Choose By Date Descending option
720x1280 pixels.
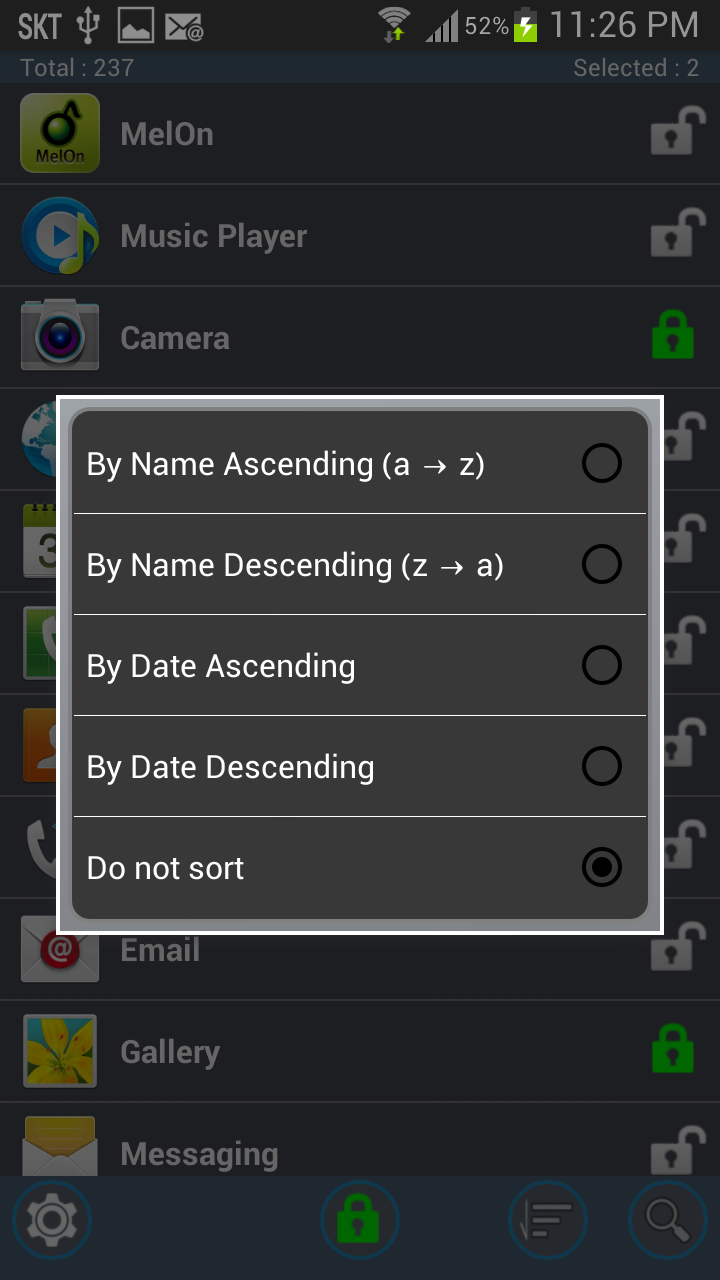tap(360, 767)
